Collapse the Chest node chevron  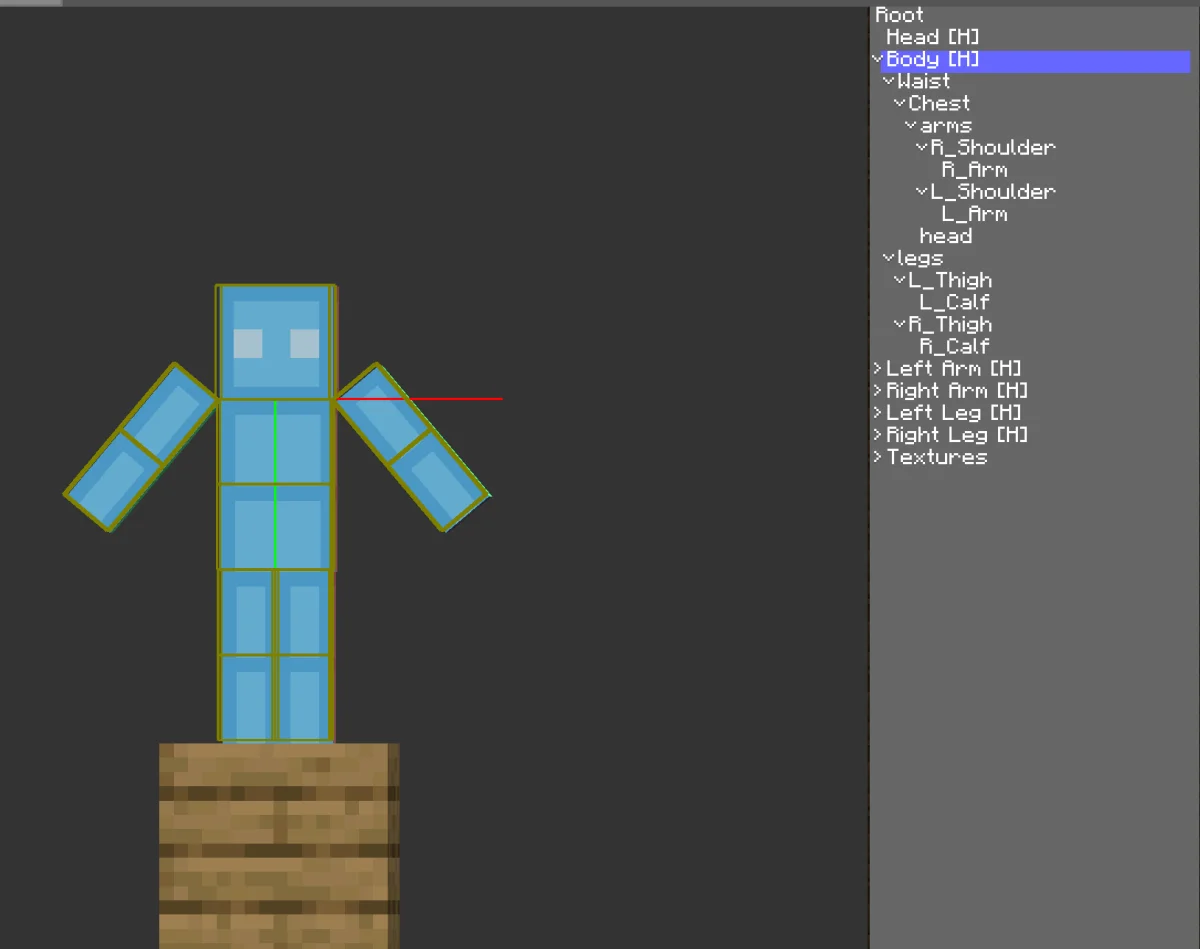pyautogui.click(x=900, y=104)
